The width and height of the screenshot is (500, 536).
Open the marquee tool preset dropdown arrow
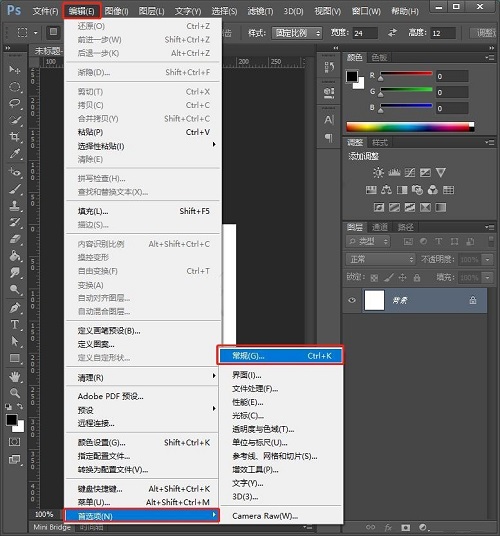[36, 33]
